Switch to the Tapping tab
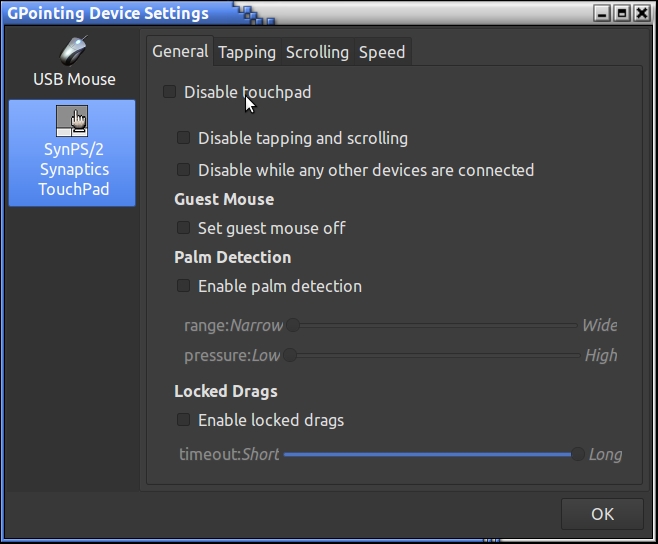Viewport: 658px width, 544px height. [x=247, y=52]
